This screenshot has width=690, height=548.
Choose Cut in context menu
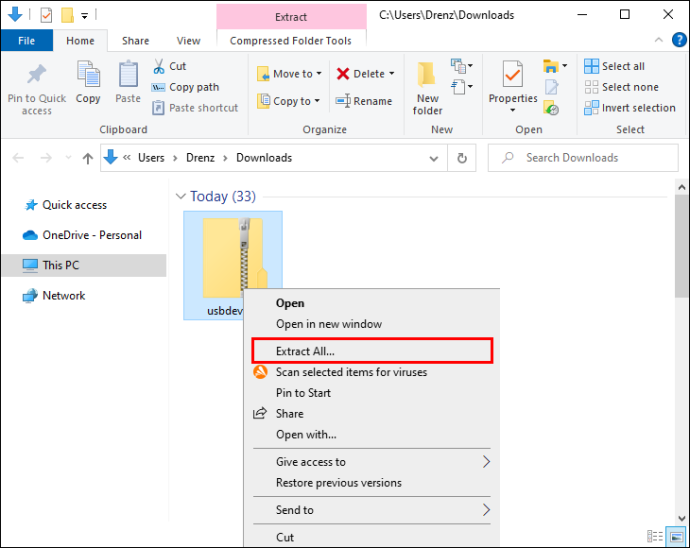tap(372, 537)
